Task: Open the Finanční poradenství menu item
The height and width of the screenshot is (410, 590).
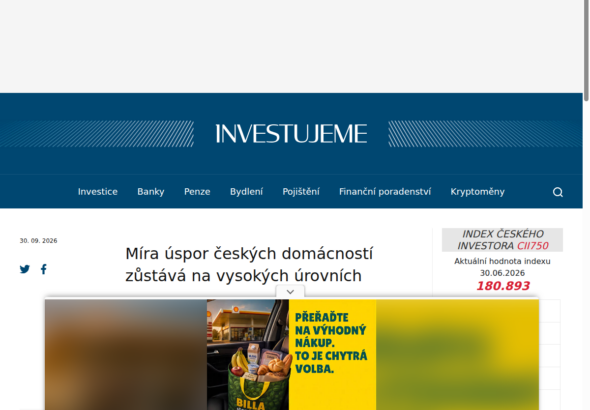Action: point(385,191)
